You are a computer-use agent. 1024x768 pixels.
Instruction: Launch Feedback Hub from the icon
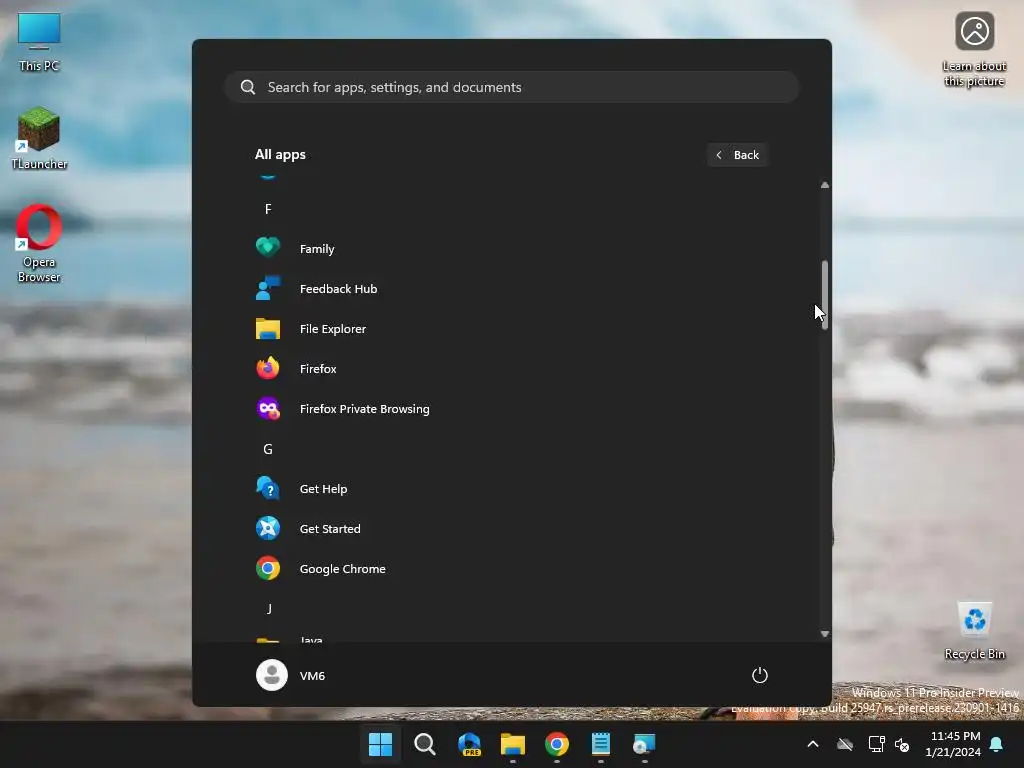pyautogui.click(x=268, y=288)
